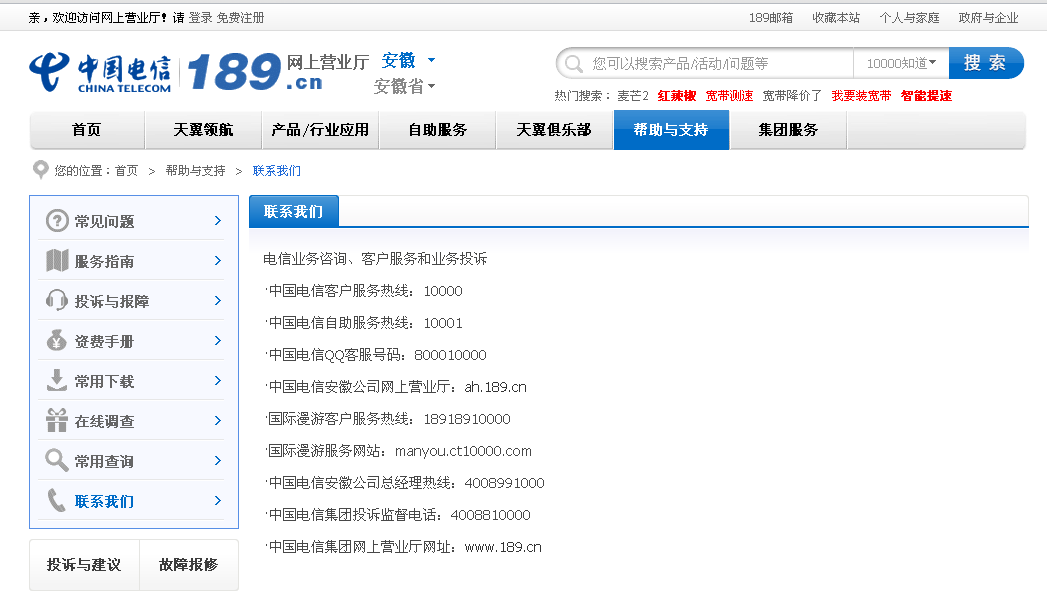Click the question mark icon for 常见问题

tap(57, 220)
